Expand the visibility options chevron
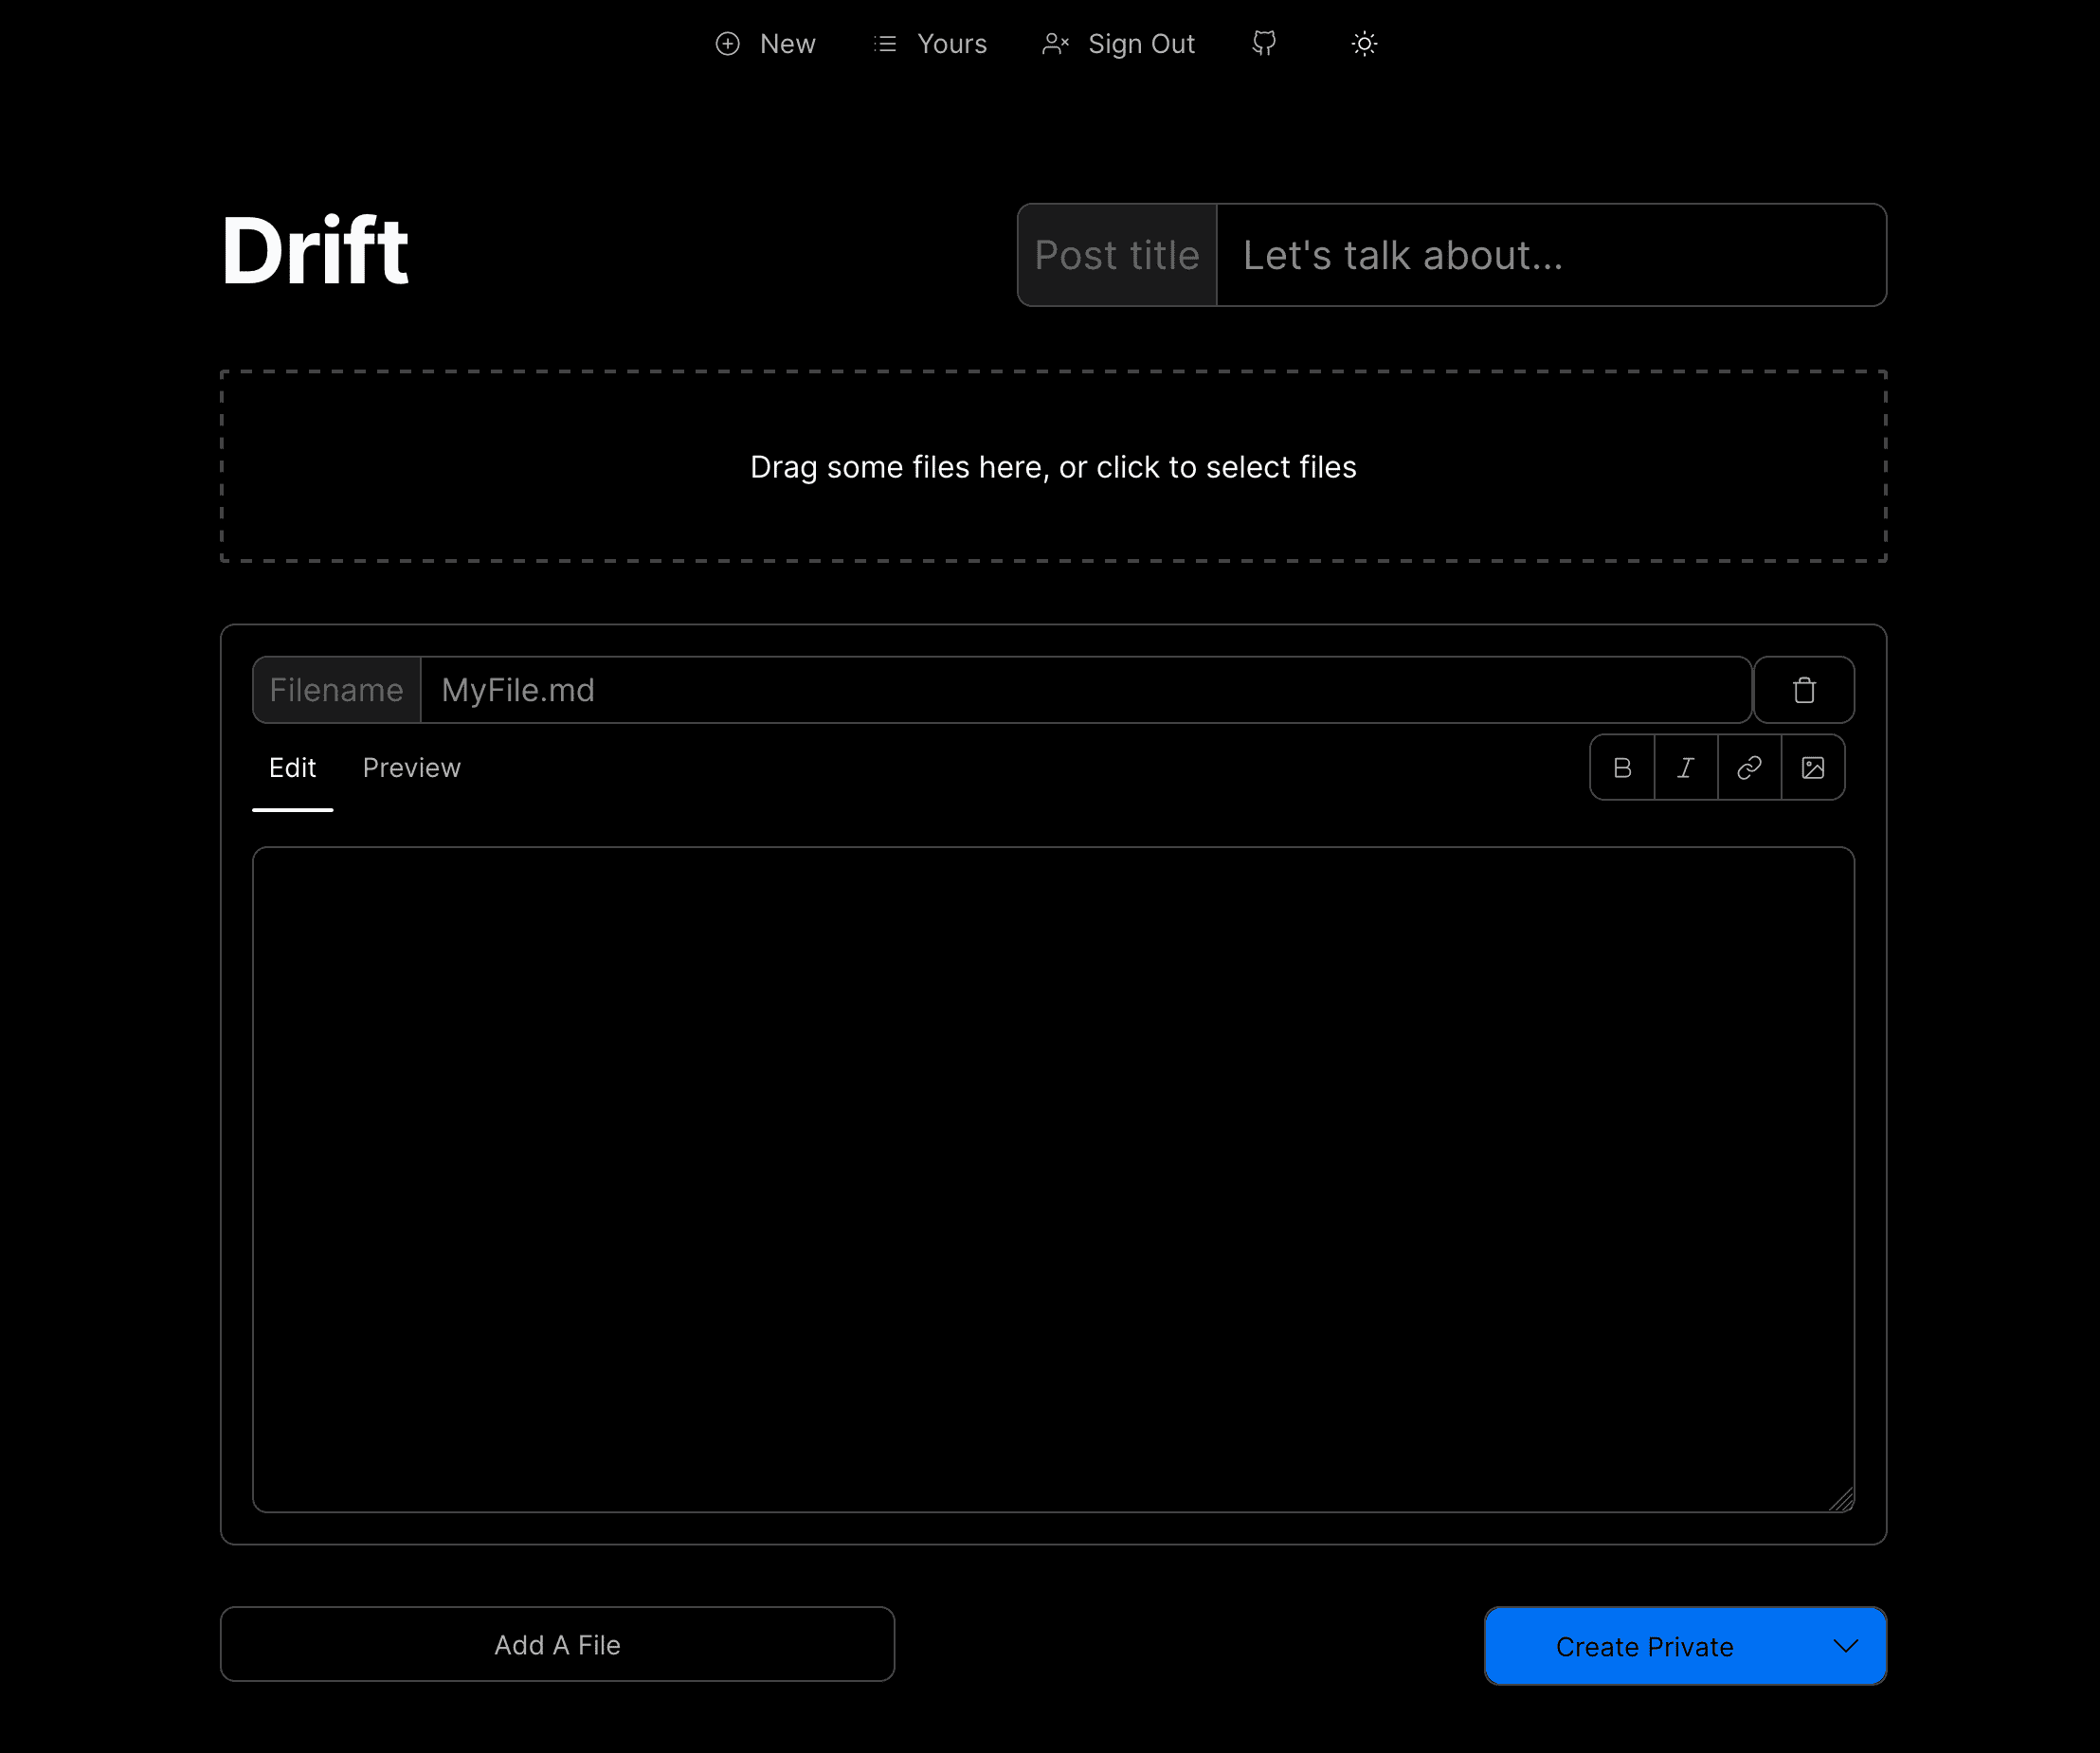The width and height of the screenshot is (2100, 1753). click(1845, 1645)
